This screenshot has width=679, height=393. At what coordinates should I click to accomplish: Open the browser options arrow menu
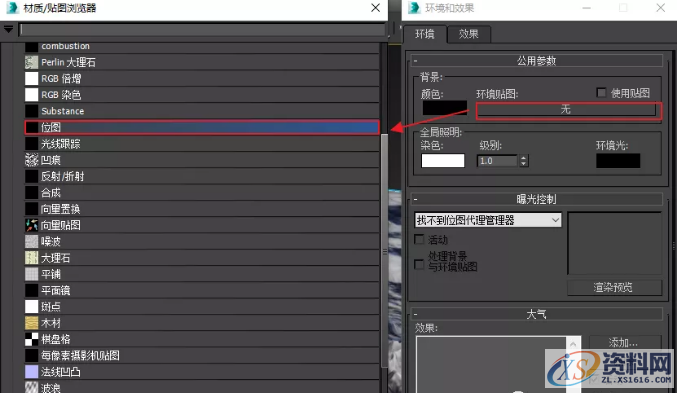tap(8, 29)
